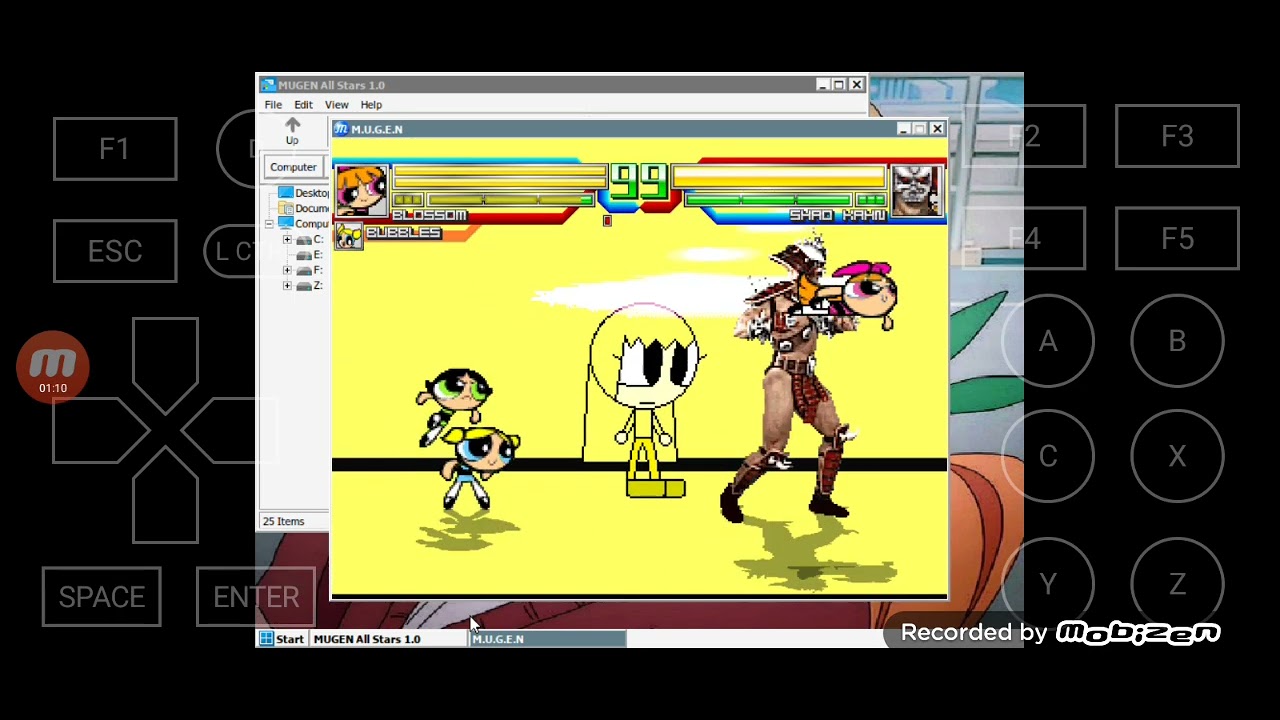This screenshot has width=1280, height=720.
Task: Minimize the M.U.G.E.N game window
Action: 903,129
